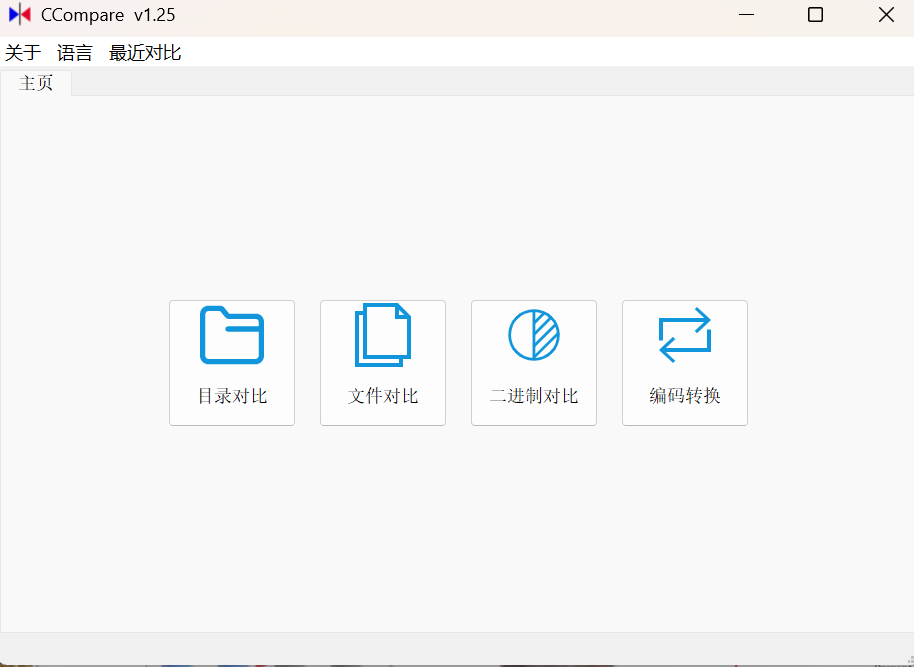Open the 语言 menu to switch language
The height and width of the screenshot is (667, 914).
click(74, 52)
